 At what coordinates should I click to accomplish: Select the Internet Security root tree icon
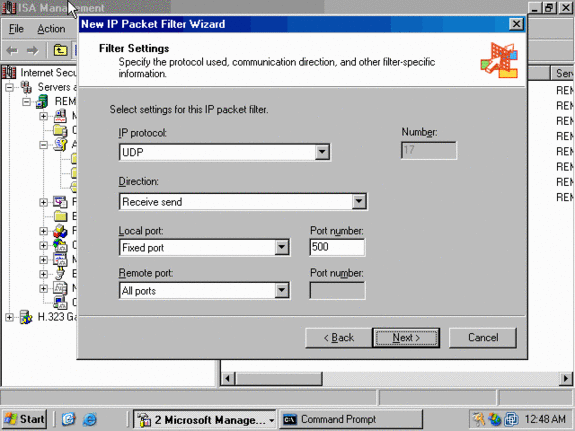9,72
